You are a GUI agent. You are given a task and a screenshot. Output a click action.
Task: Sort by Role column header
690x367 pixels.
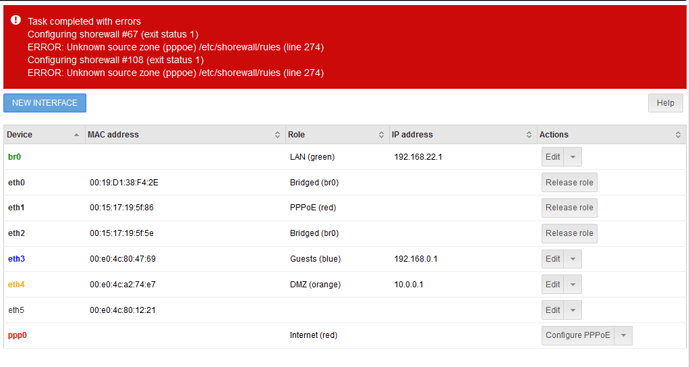point(337,135)
